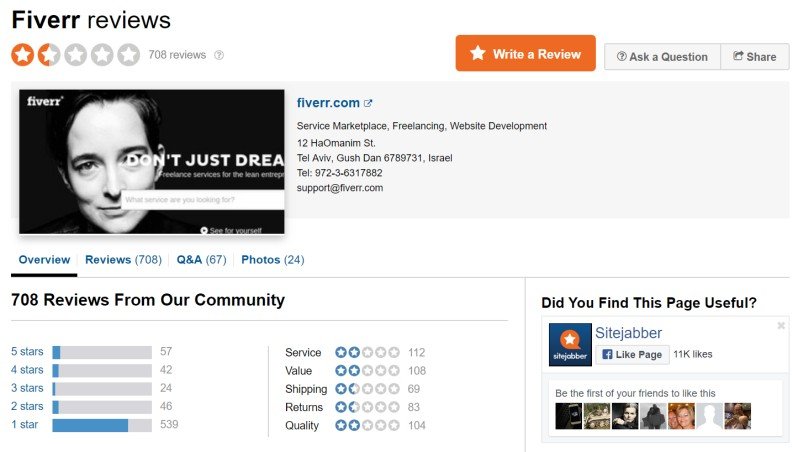The width and height of the screenshot is (800, 452).
Task: Click the first orange rating star in header
Action: pos(22,55)
